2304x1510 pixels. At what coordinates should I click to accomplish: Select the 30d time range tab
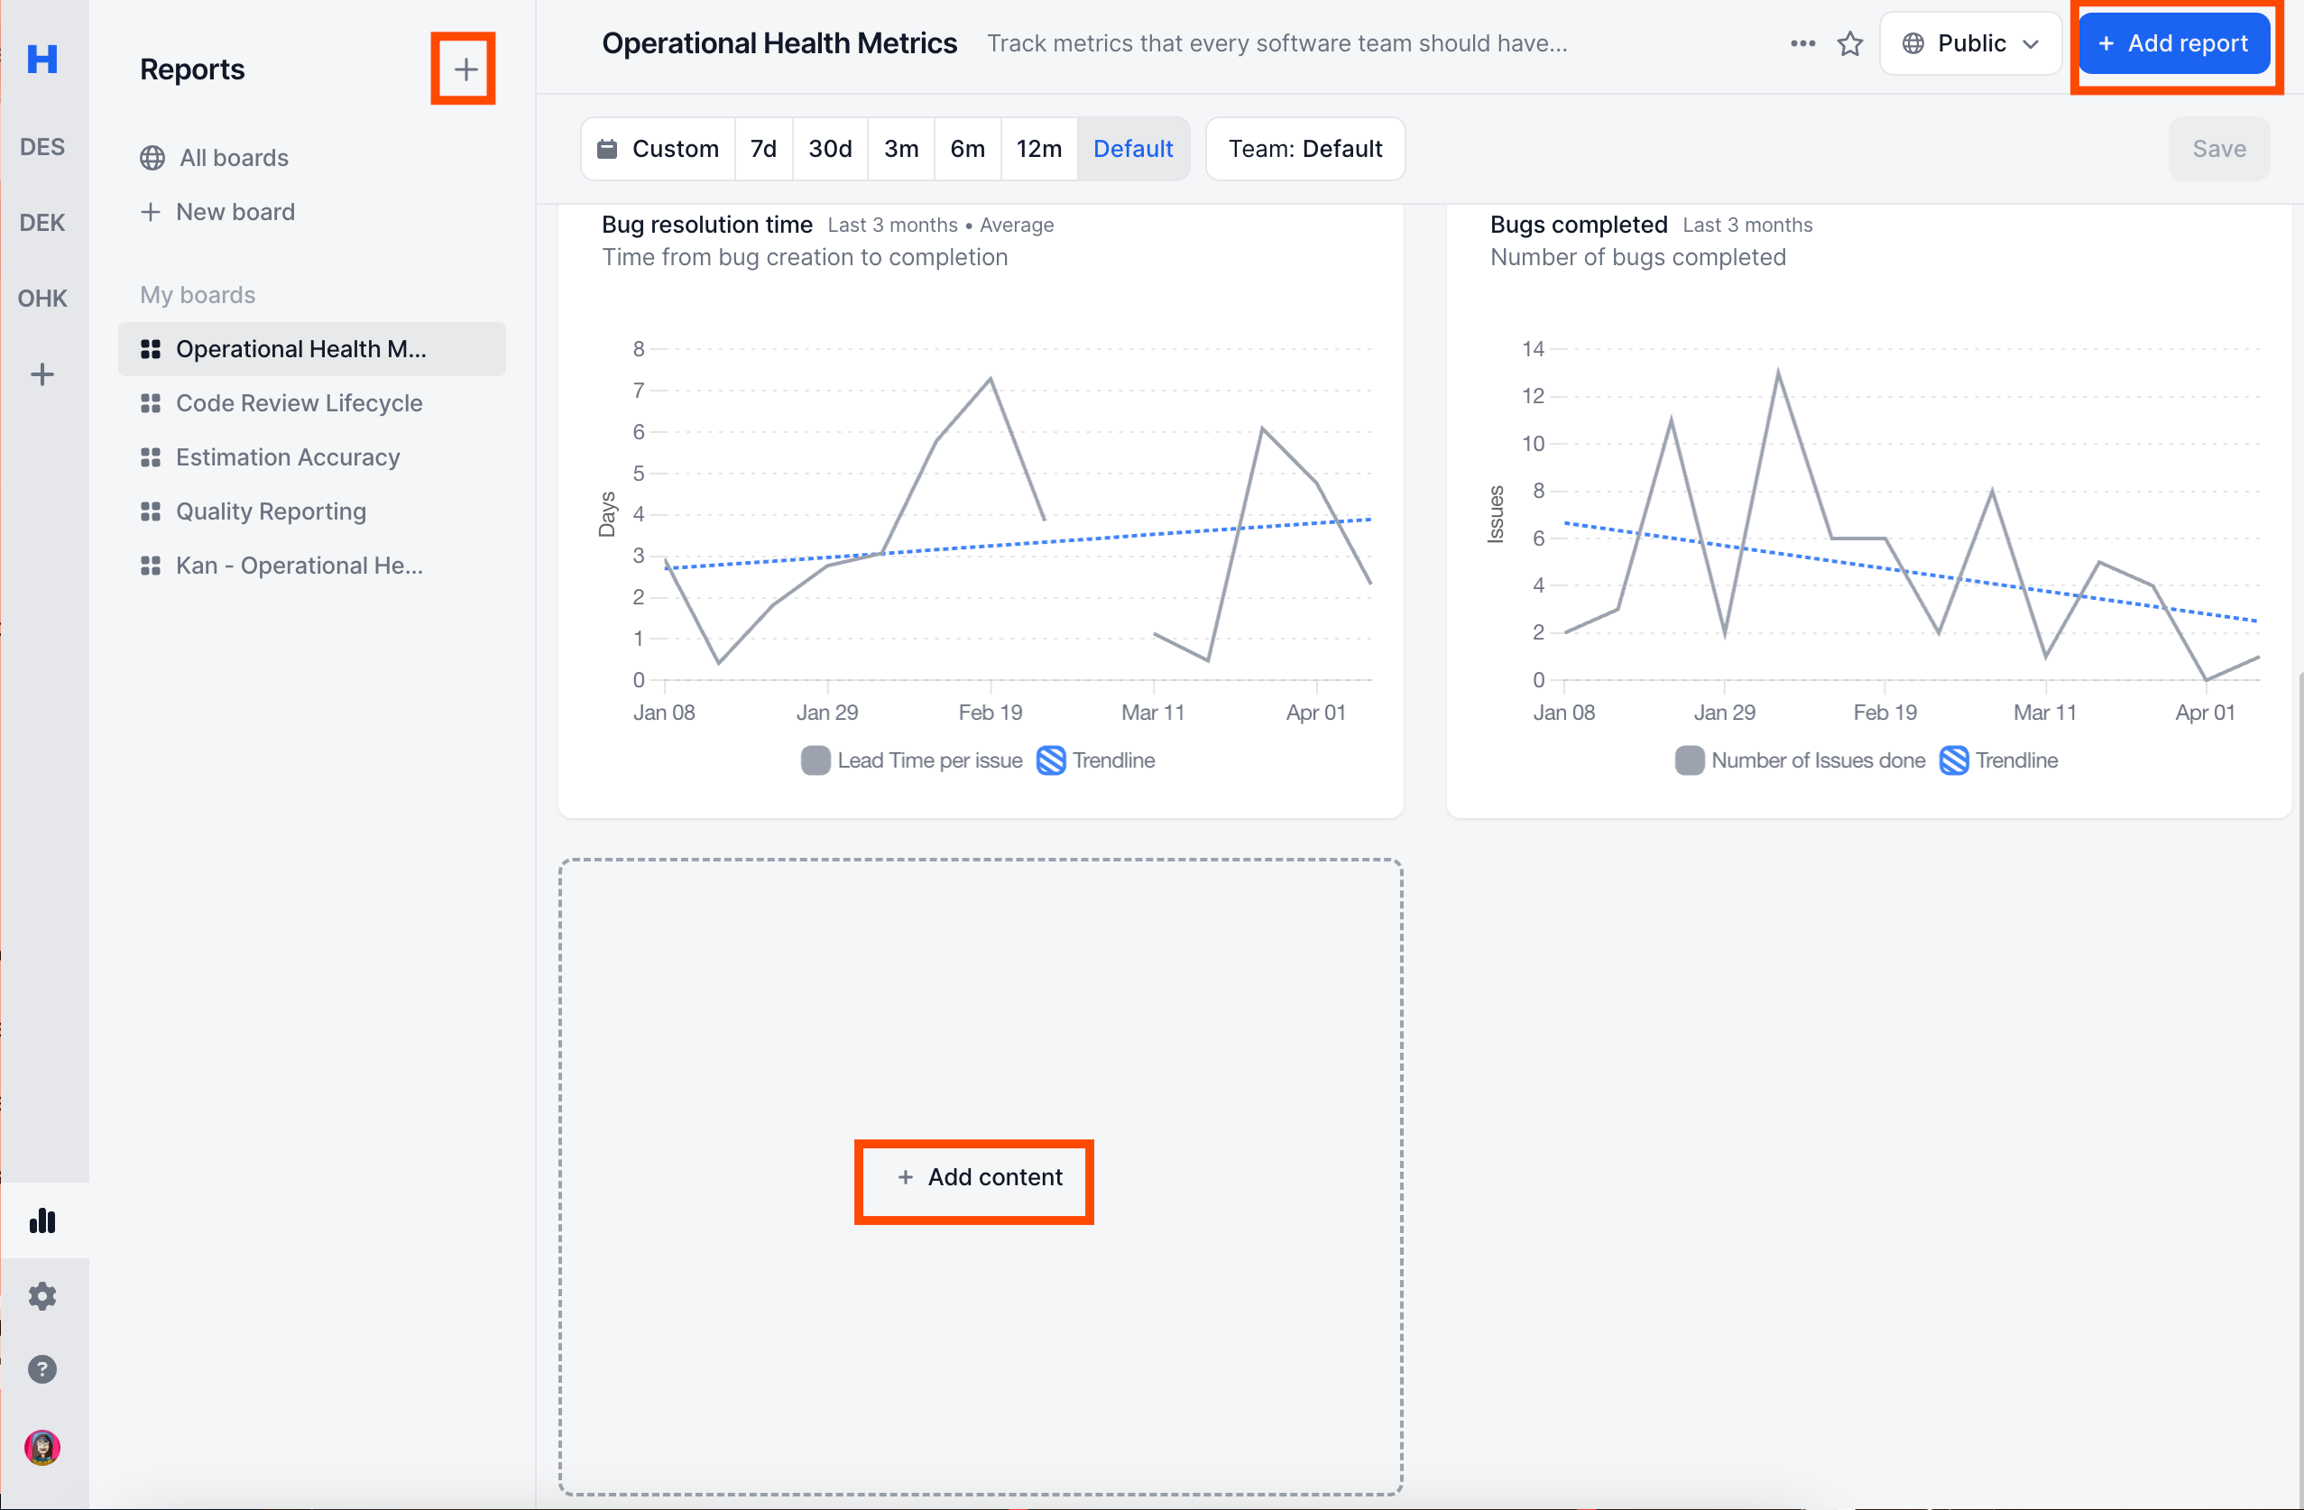tap(829, 149)
